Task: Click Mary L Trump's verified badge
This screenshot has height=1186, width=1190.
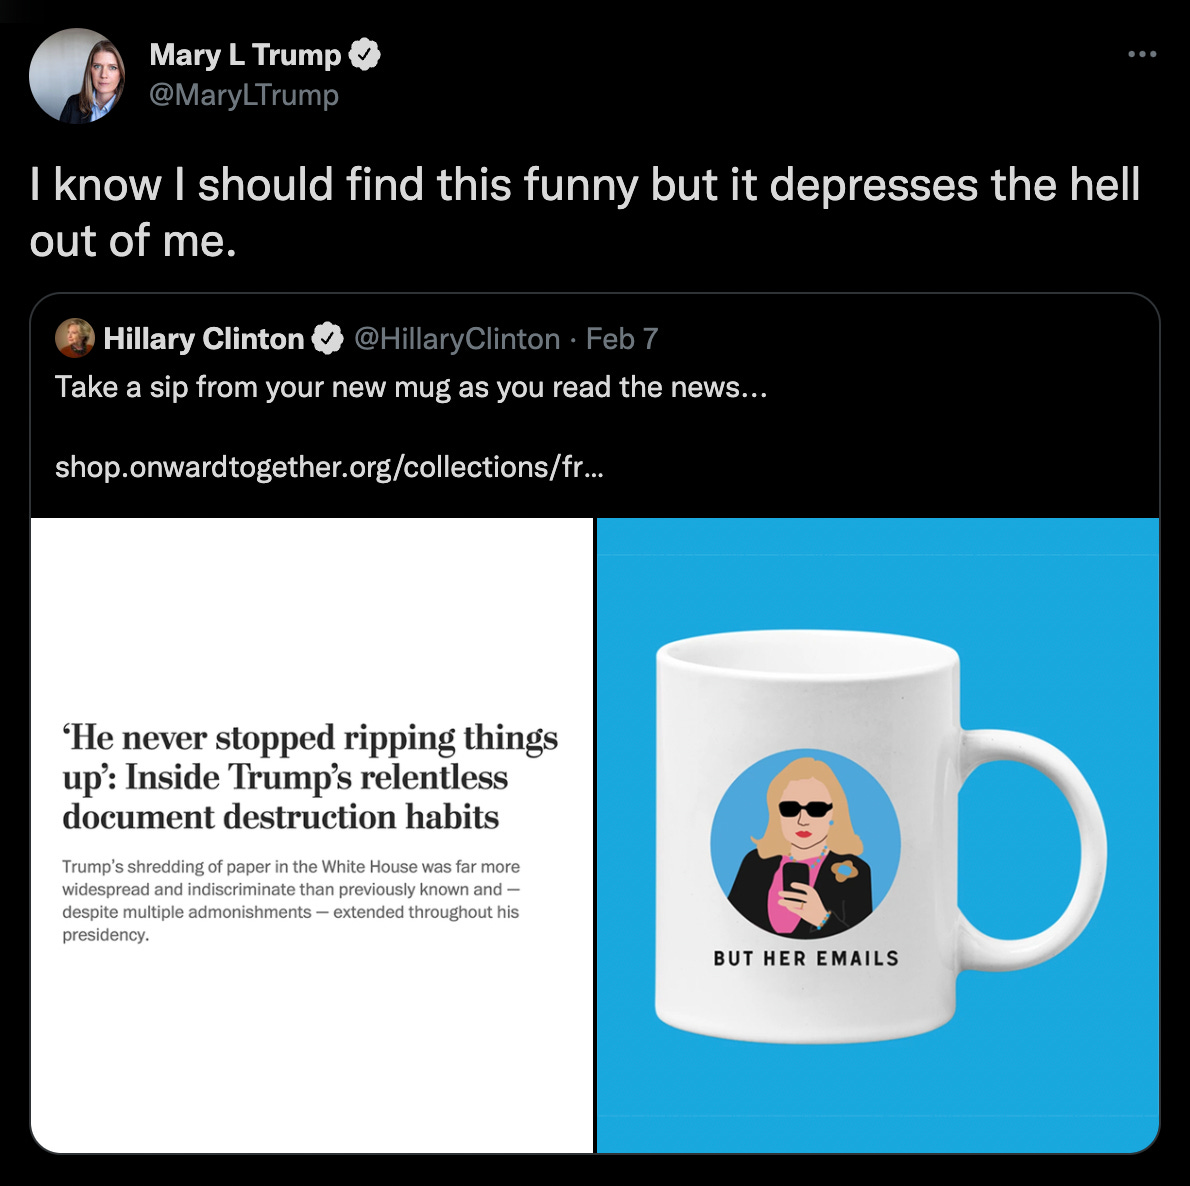Action: 364,55
